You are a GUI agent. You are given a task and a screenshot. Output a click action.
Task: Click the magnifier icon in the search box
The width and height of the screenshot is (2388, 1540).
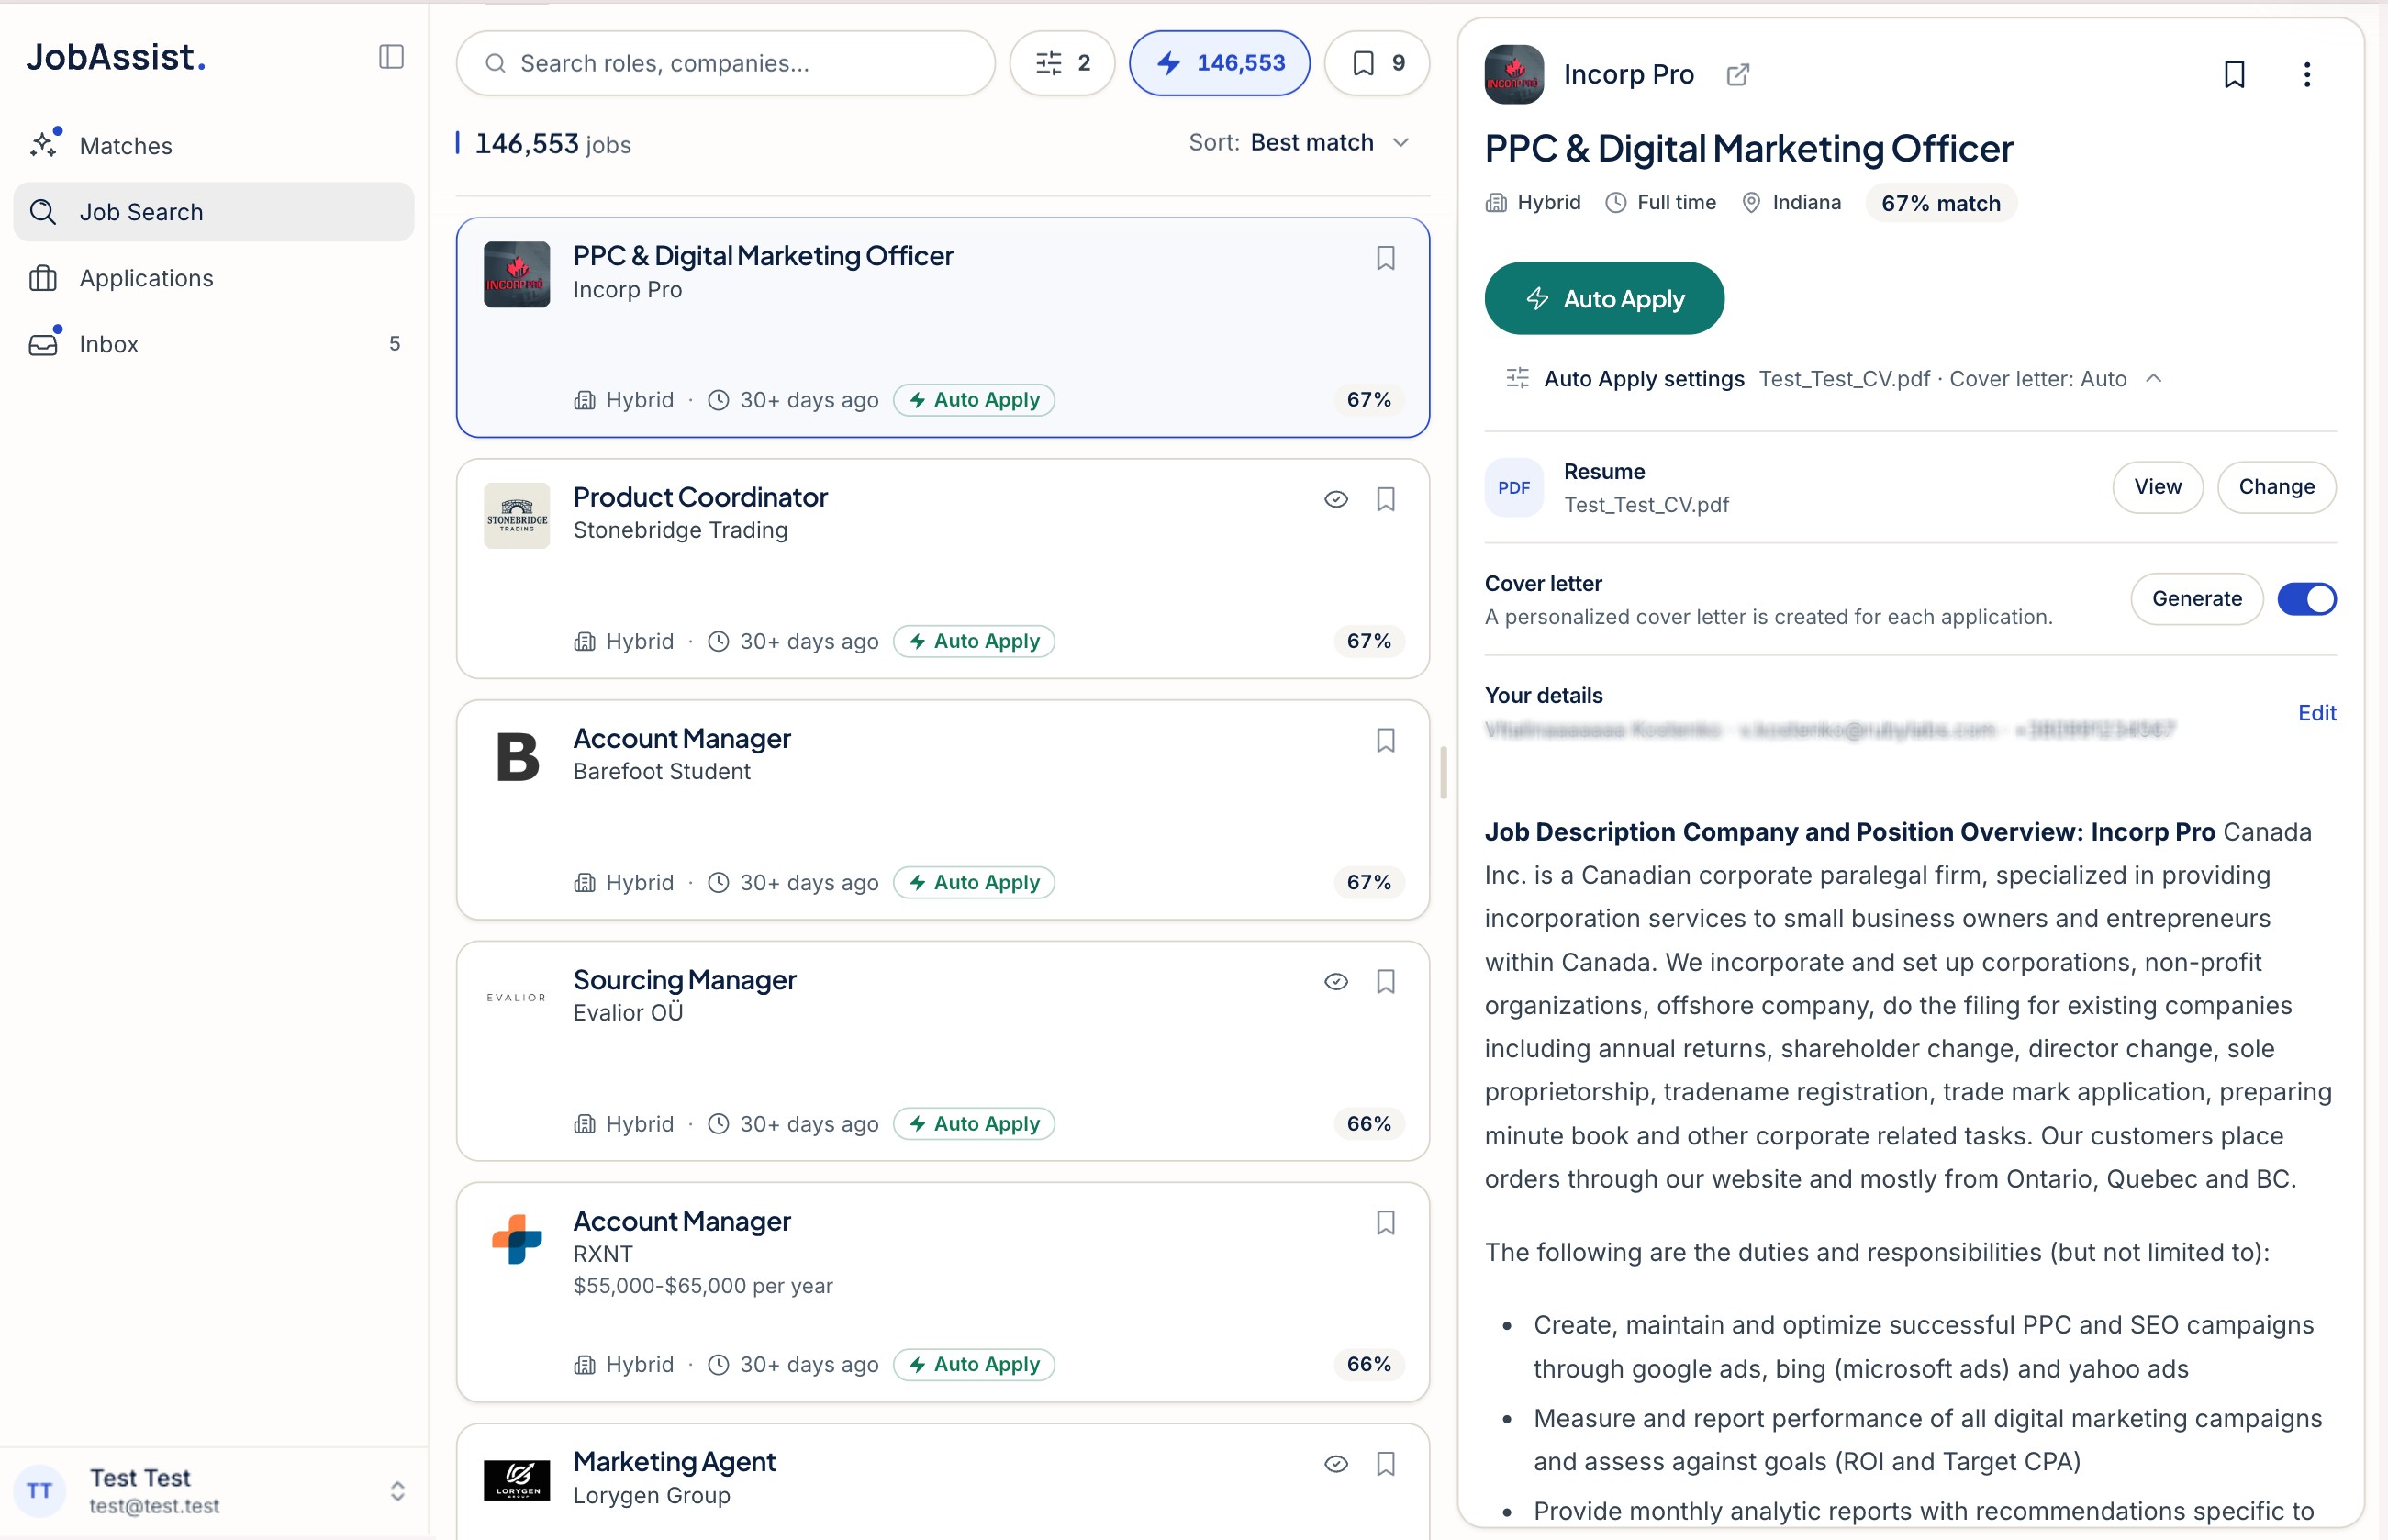pyautogui.click(x=495, y=63)
